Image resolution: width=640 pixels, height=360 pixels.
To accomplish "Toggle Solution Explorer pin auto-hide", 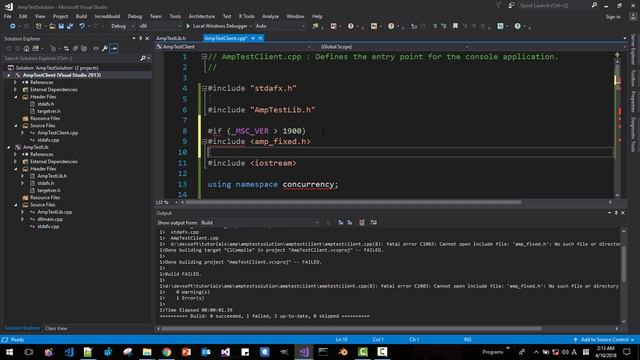I will pos(140,38).
